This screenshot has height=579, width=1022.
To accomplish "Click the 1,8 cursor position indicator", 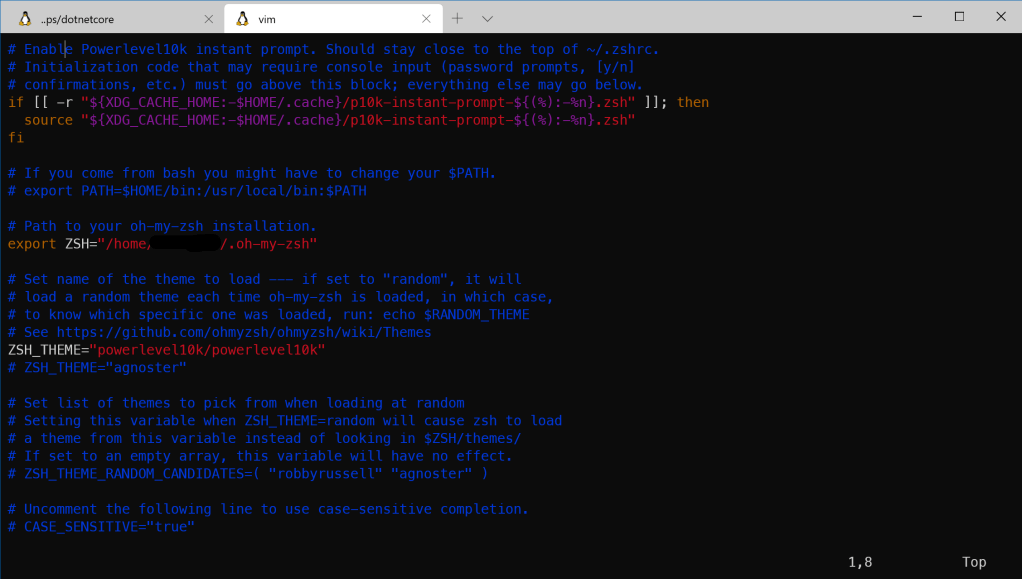I will coord(860,562).
